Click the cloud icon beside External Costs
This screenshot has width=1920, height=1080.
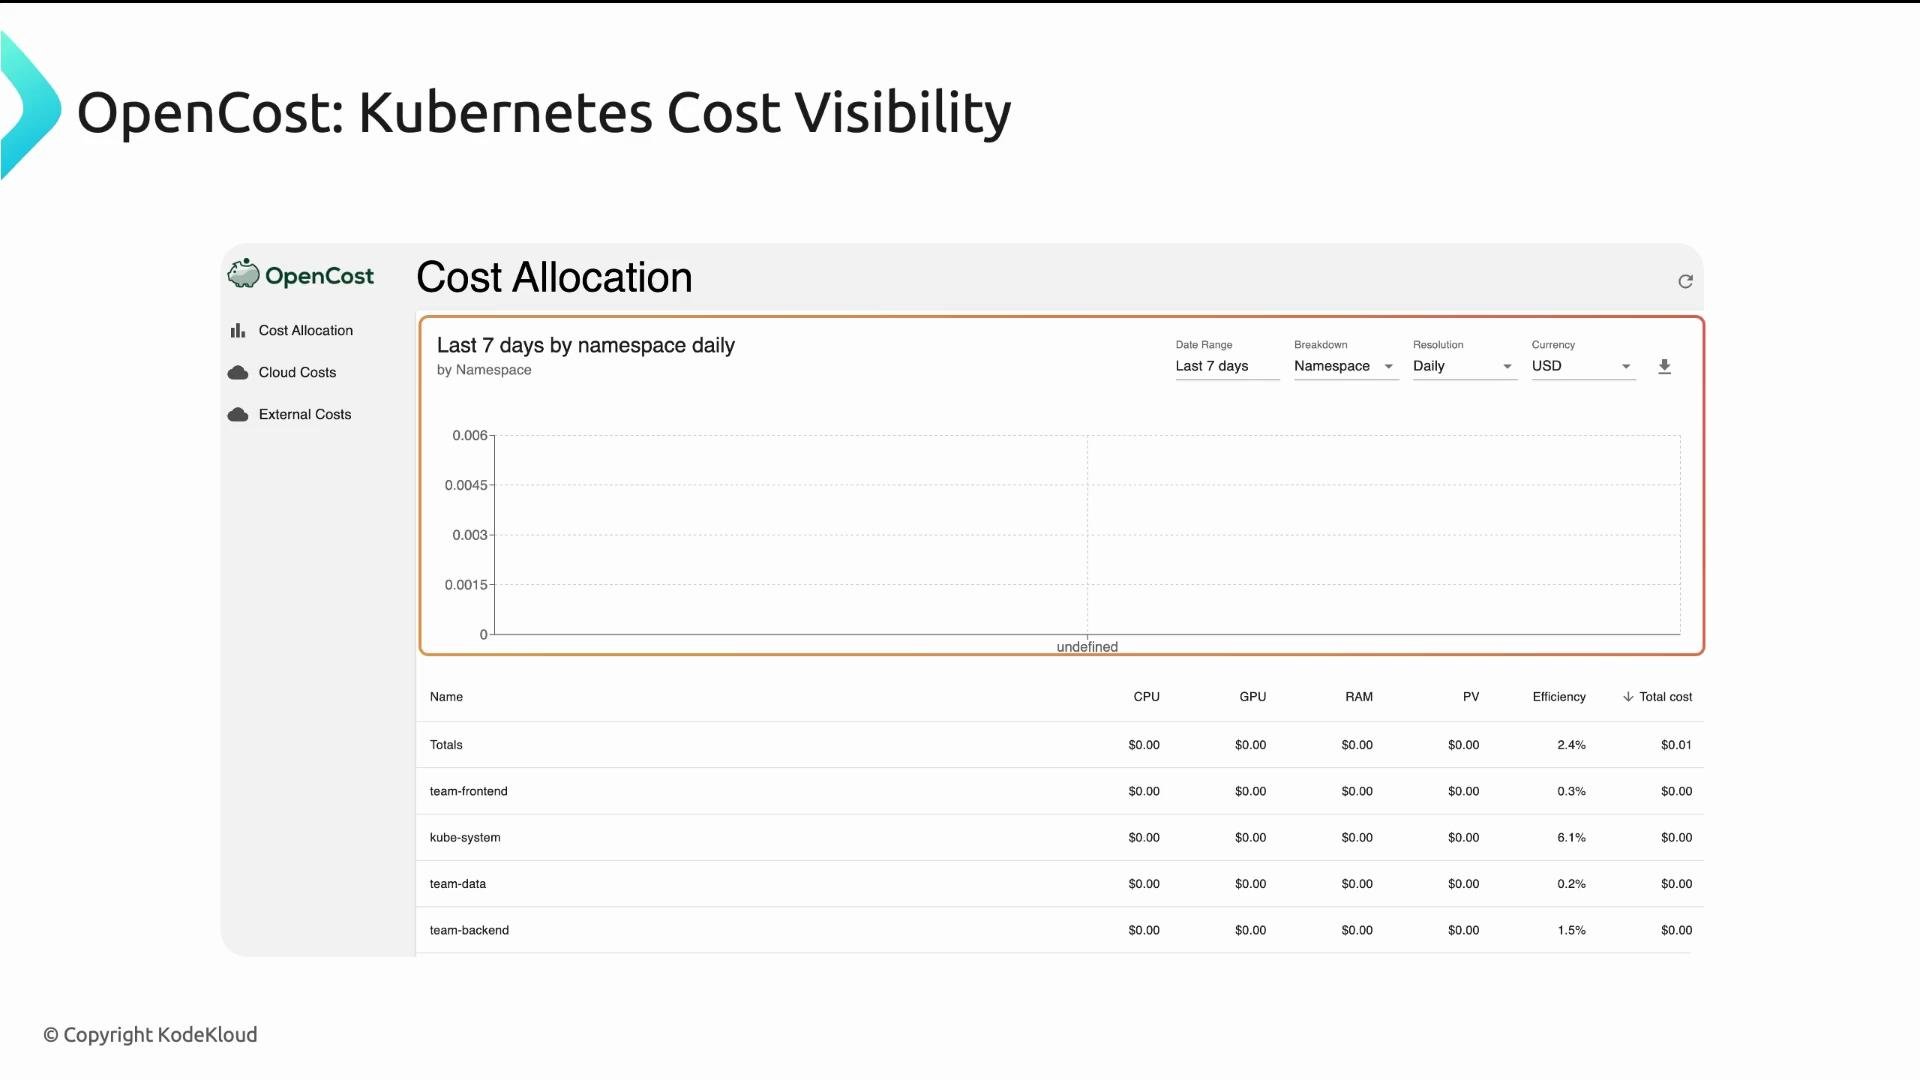[x=238, y=414]
